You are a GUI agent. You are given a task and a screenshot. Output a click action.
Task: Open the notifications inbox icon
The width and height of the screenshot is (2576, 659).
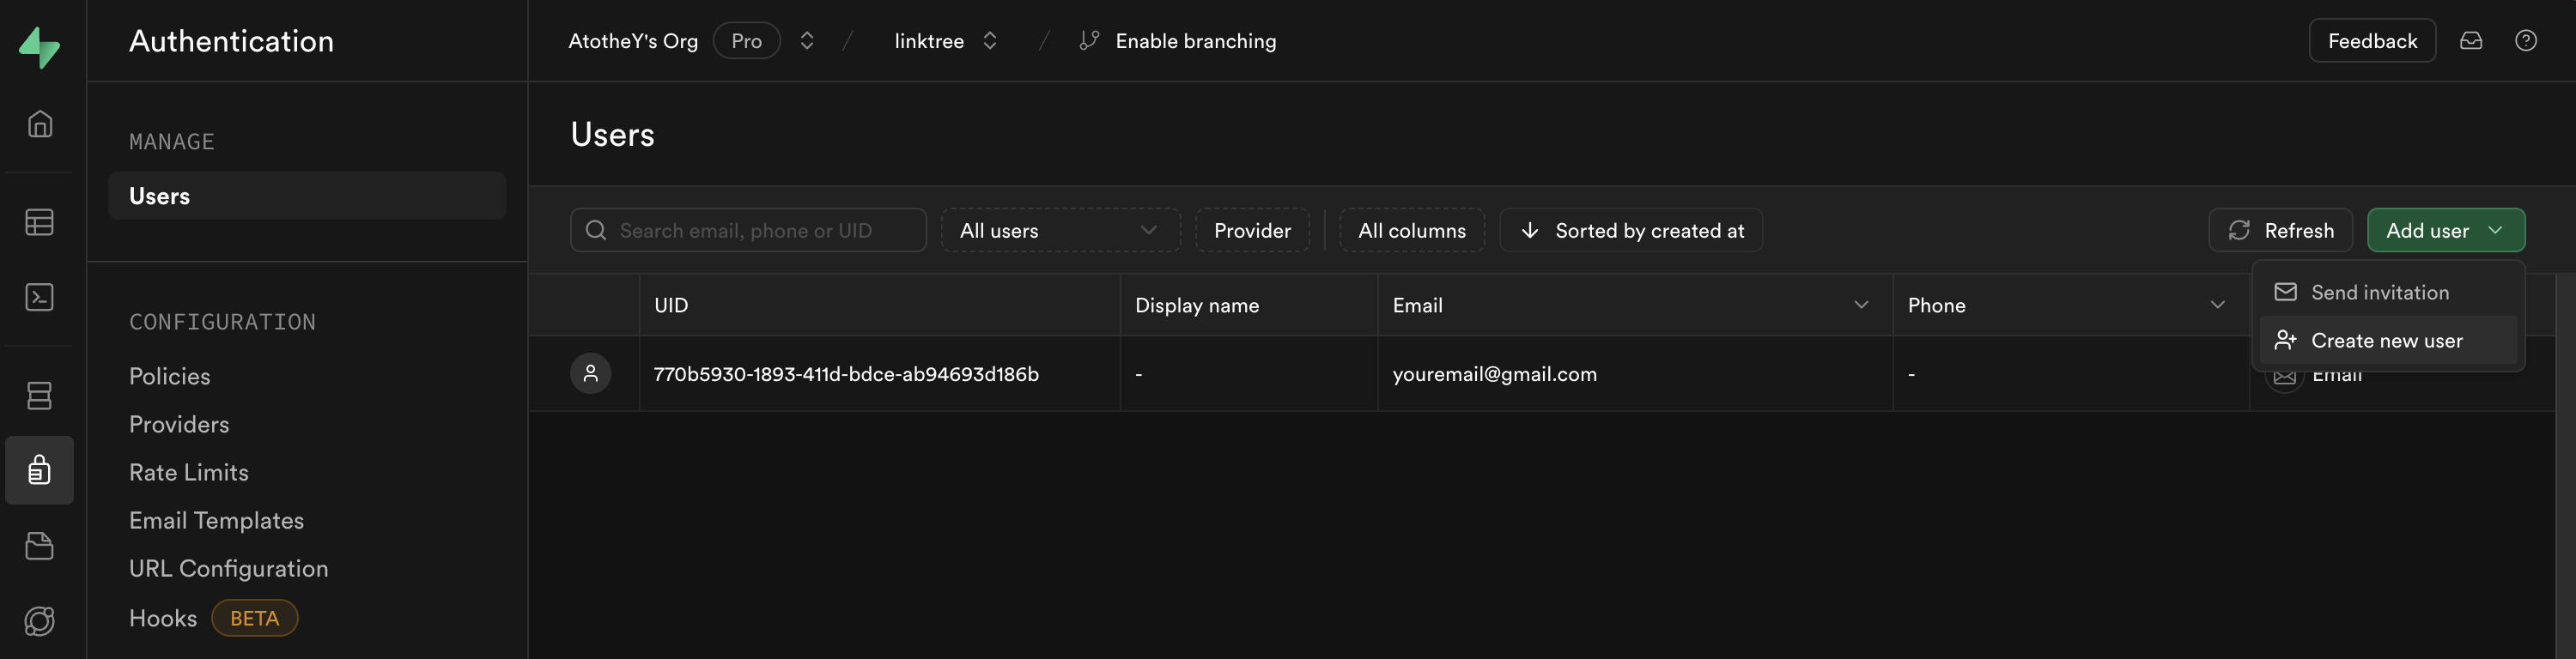(2470, 41)
